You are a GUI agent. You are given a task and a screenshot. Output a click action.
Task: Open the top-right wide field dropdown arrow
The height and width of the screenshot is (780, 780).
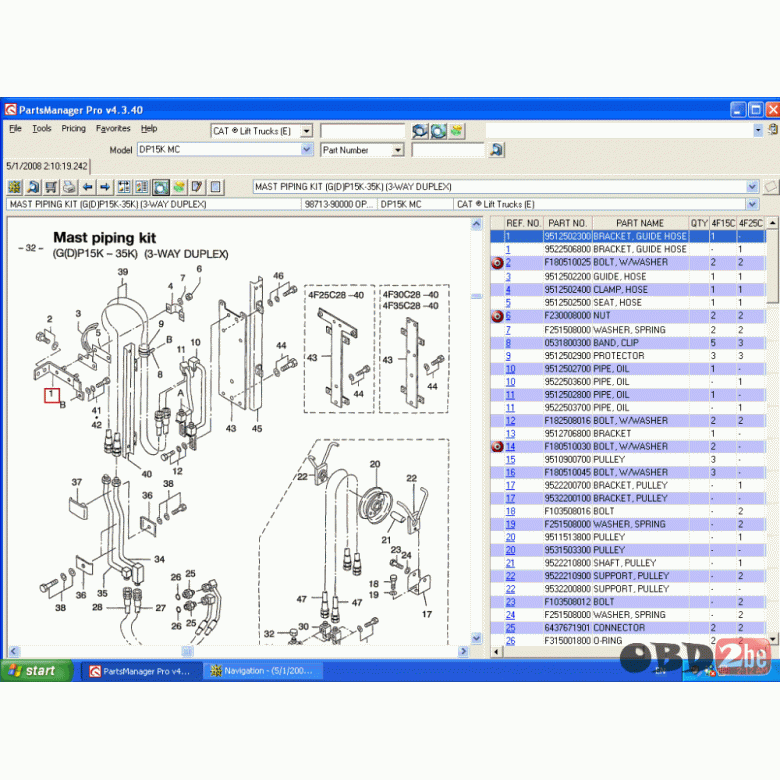point(758,130)
